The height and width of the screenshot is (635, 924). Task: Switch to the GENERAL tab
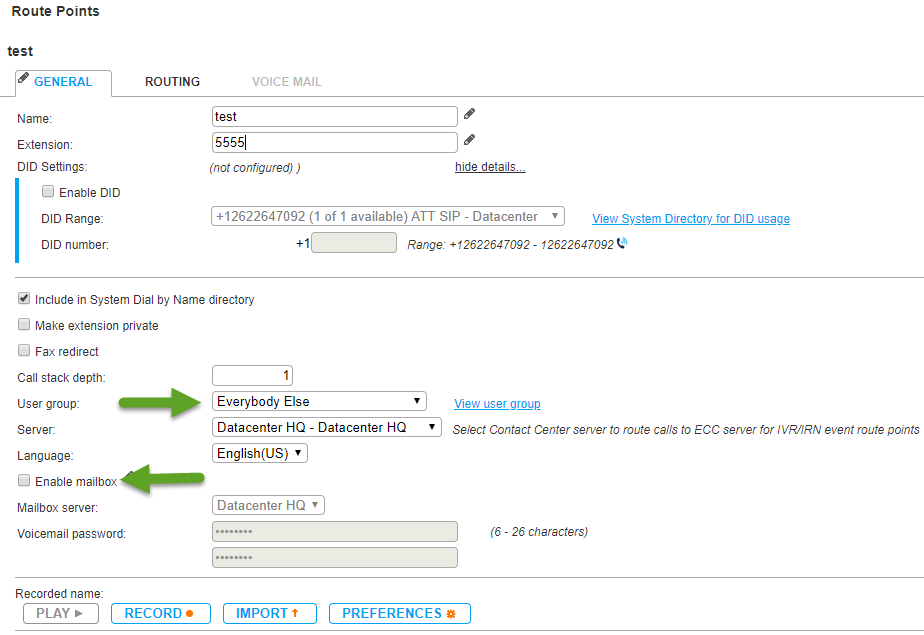coord(63,82)
